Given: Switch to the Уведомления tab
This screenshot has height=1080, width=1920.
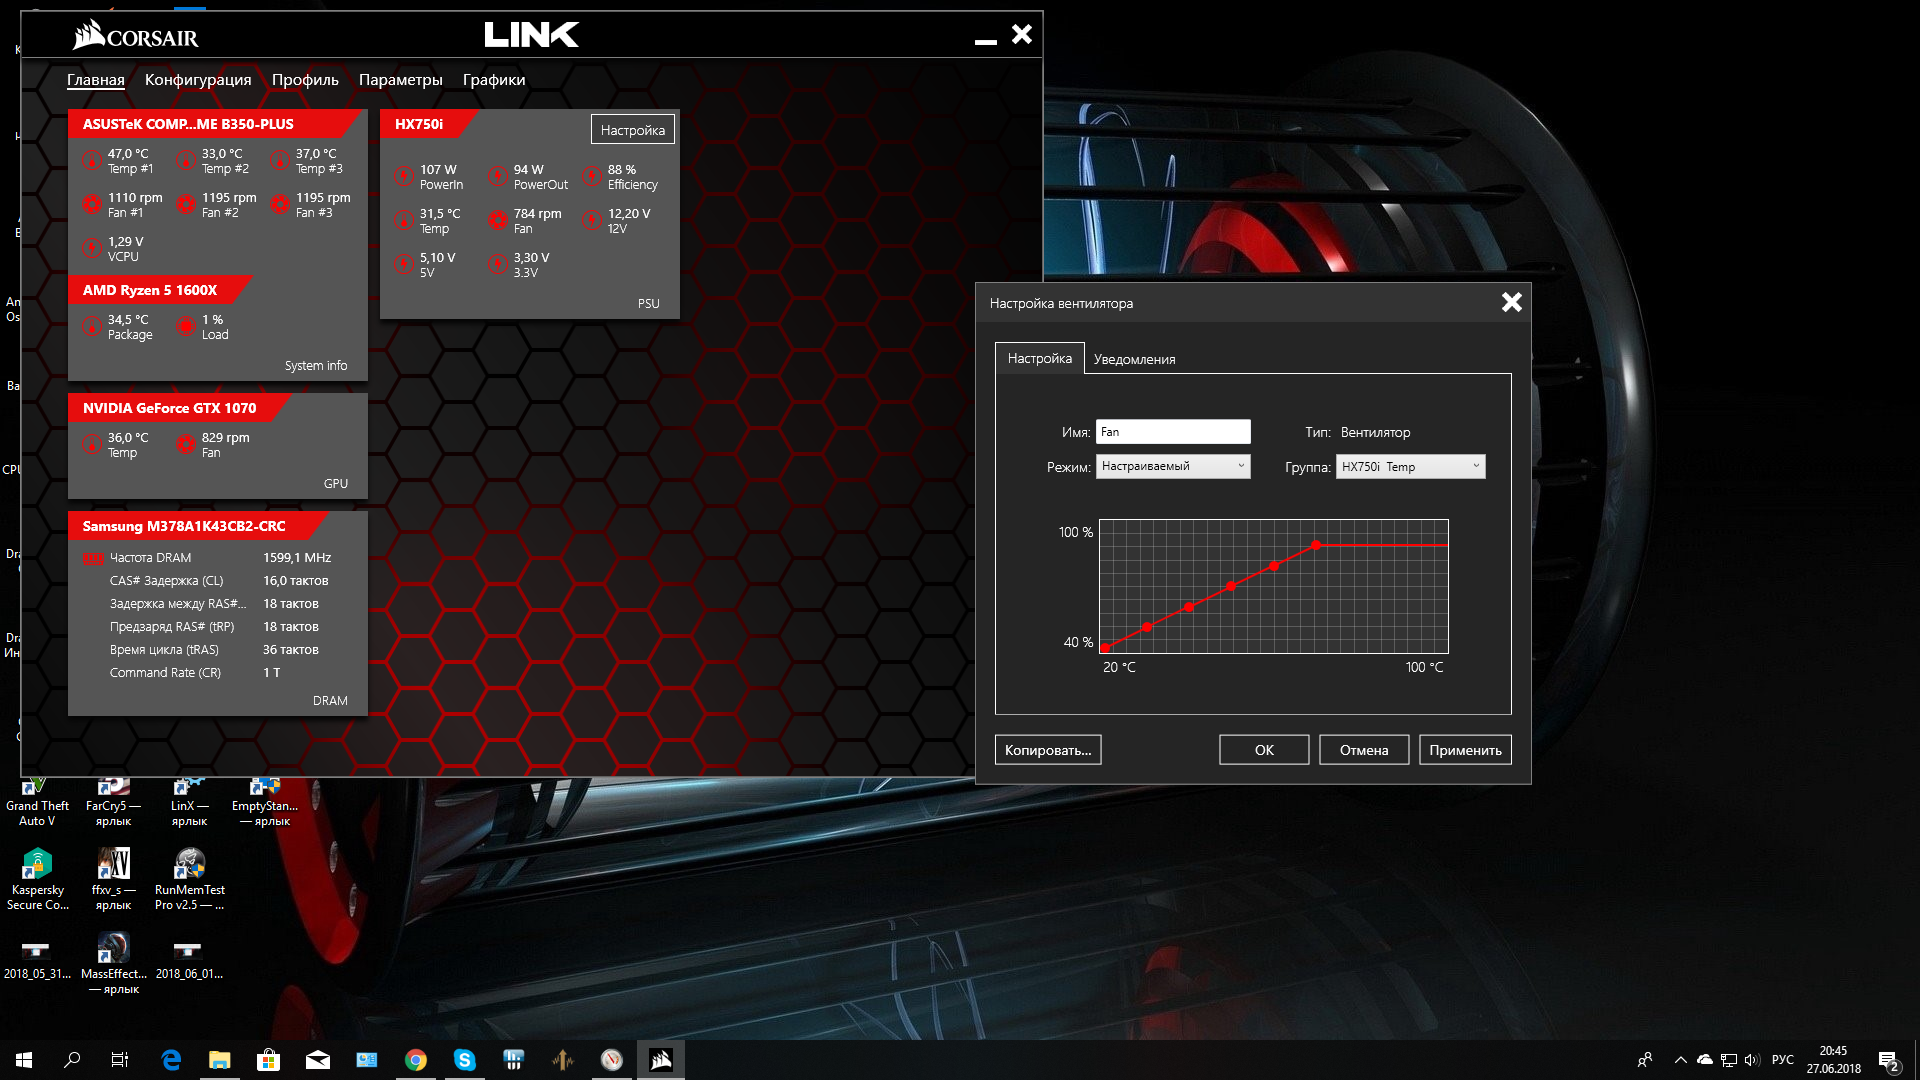Looking at the screenshot, I should (x=1134, y=359).
